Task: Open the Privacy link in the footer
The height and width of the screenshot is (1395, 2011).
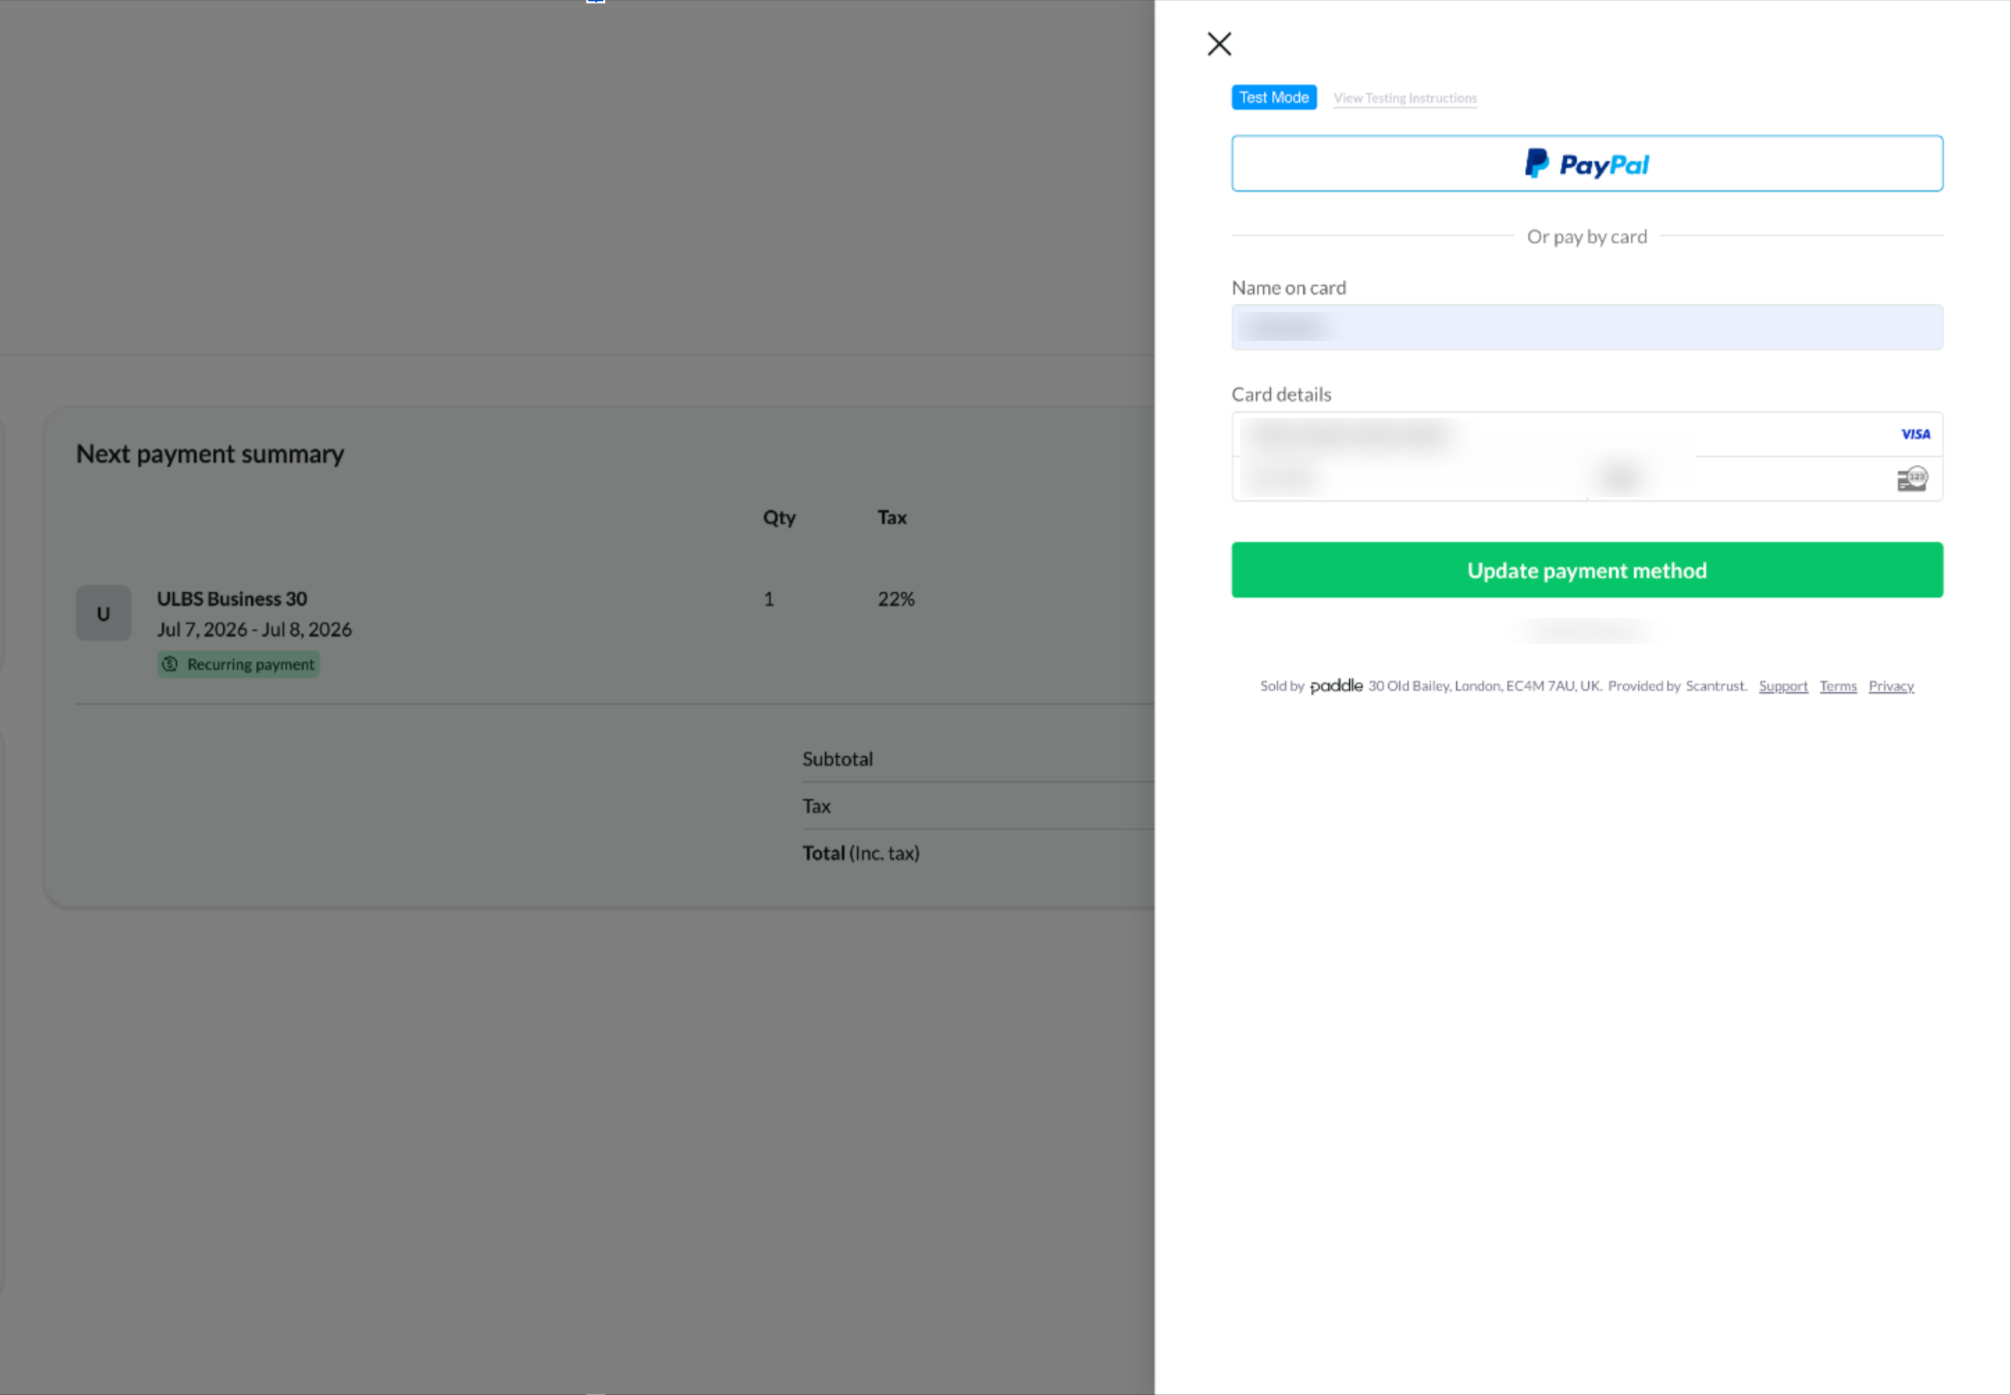Action: pos(1891,686)
